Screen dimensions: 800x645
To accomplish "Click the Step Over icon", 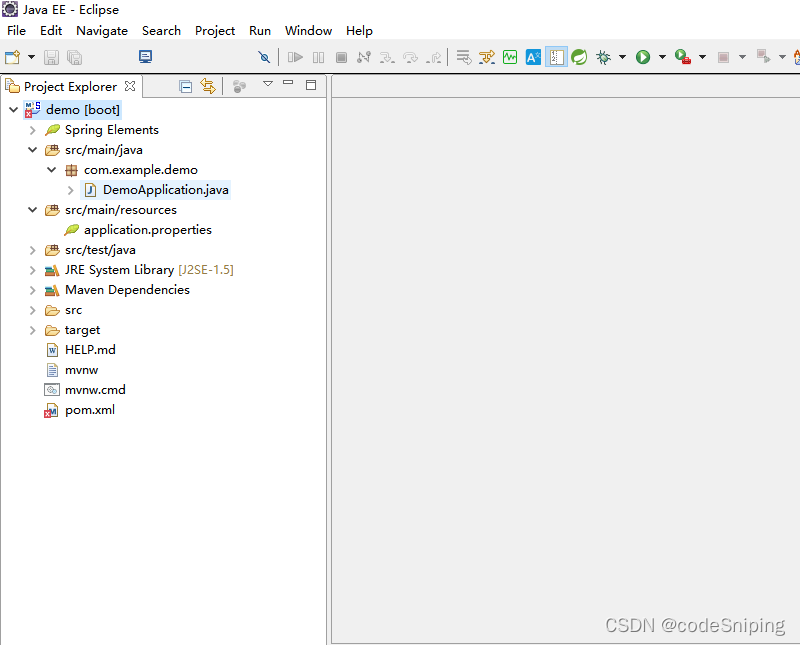I will (410, 57).
